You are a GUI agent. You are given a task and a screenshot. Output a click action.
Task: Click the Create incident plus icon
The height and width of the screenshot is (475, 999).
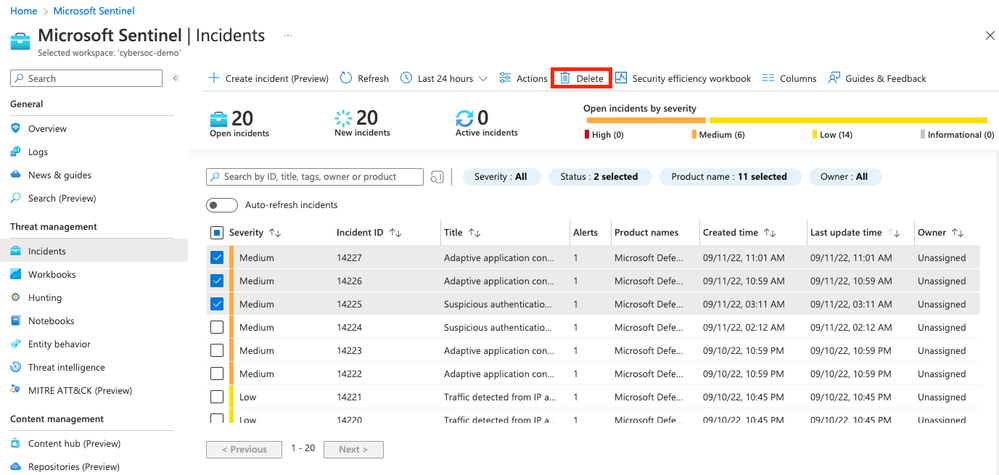click(214, 78)
